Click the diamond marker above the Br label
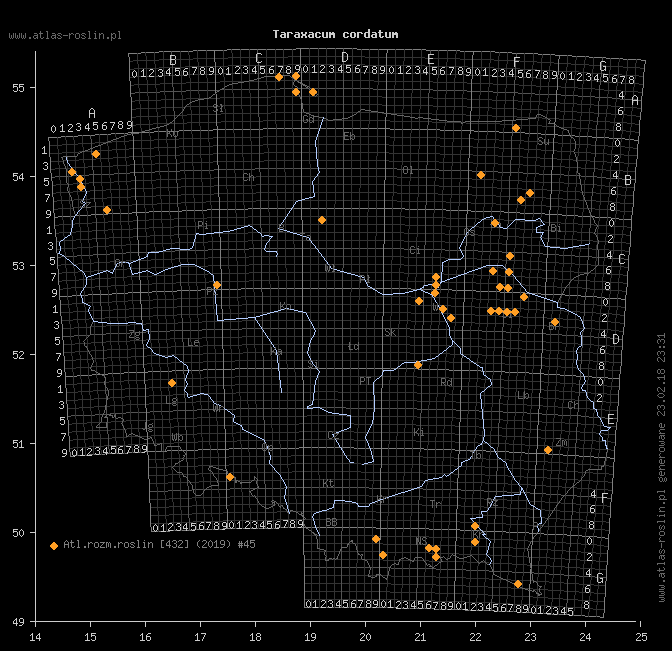Image resolution: width=672 pixels, height=651 pixels. click(555, 322)
